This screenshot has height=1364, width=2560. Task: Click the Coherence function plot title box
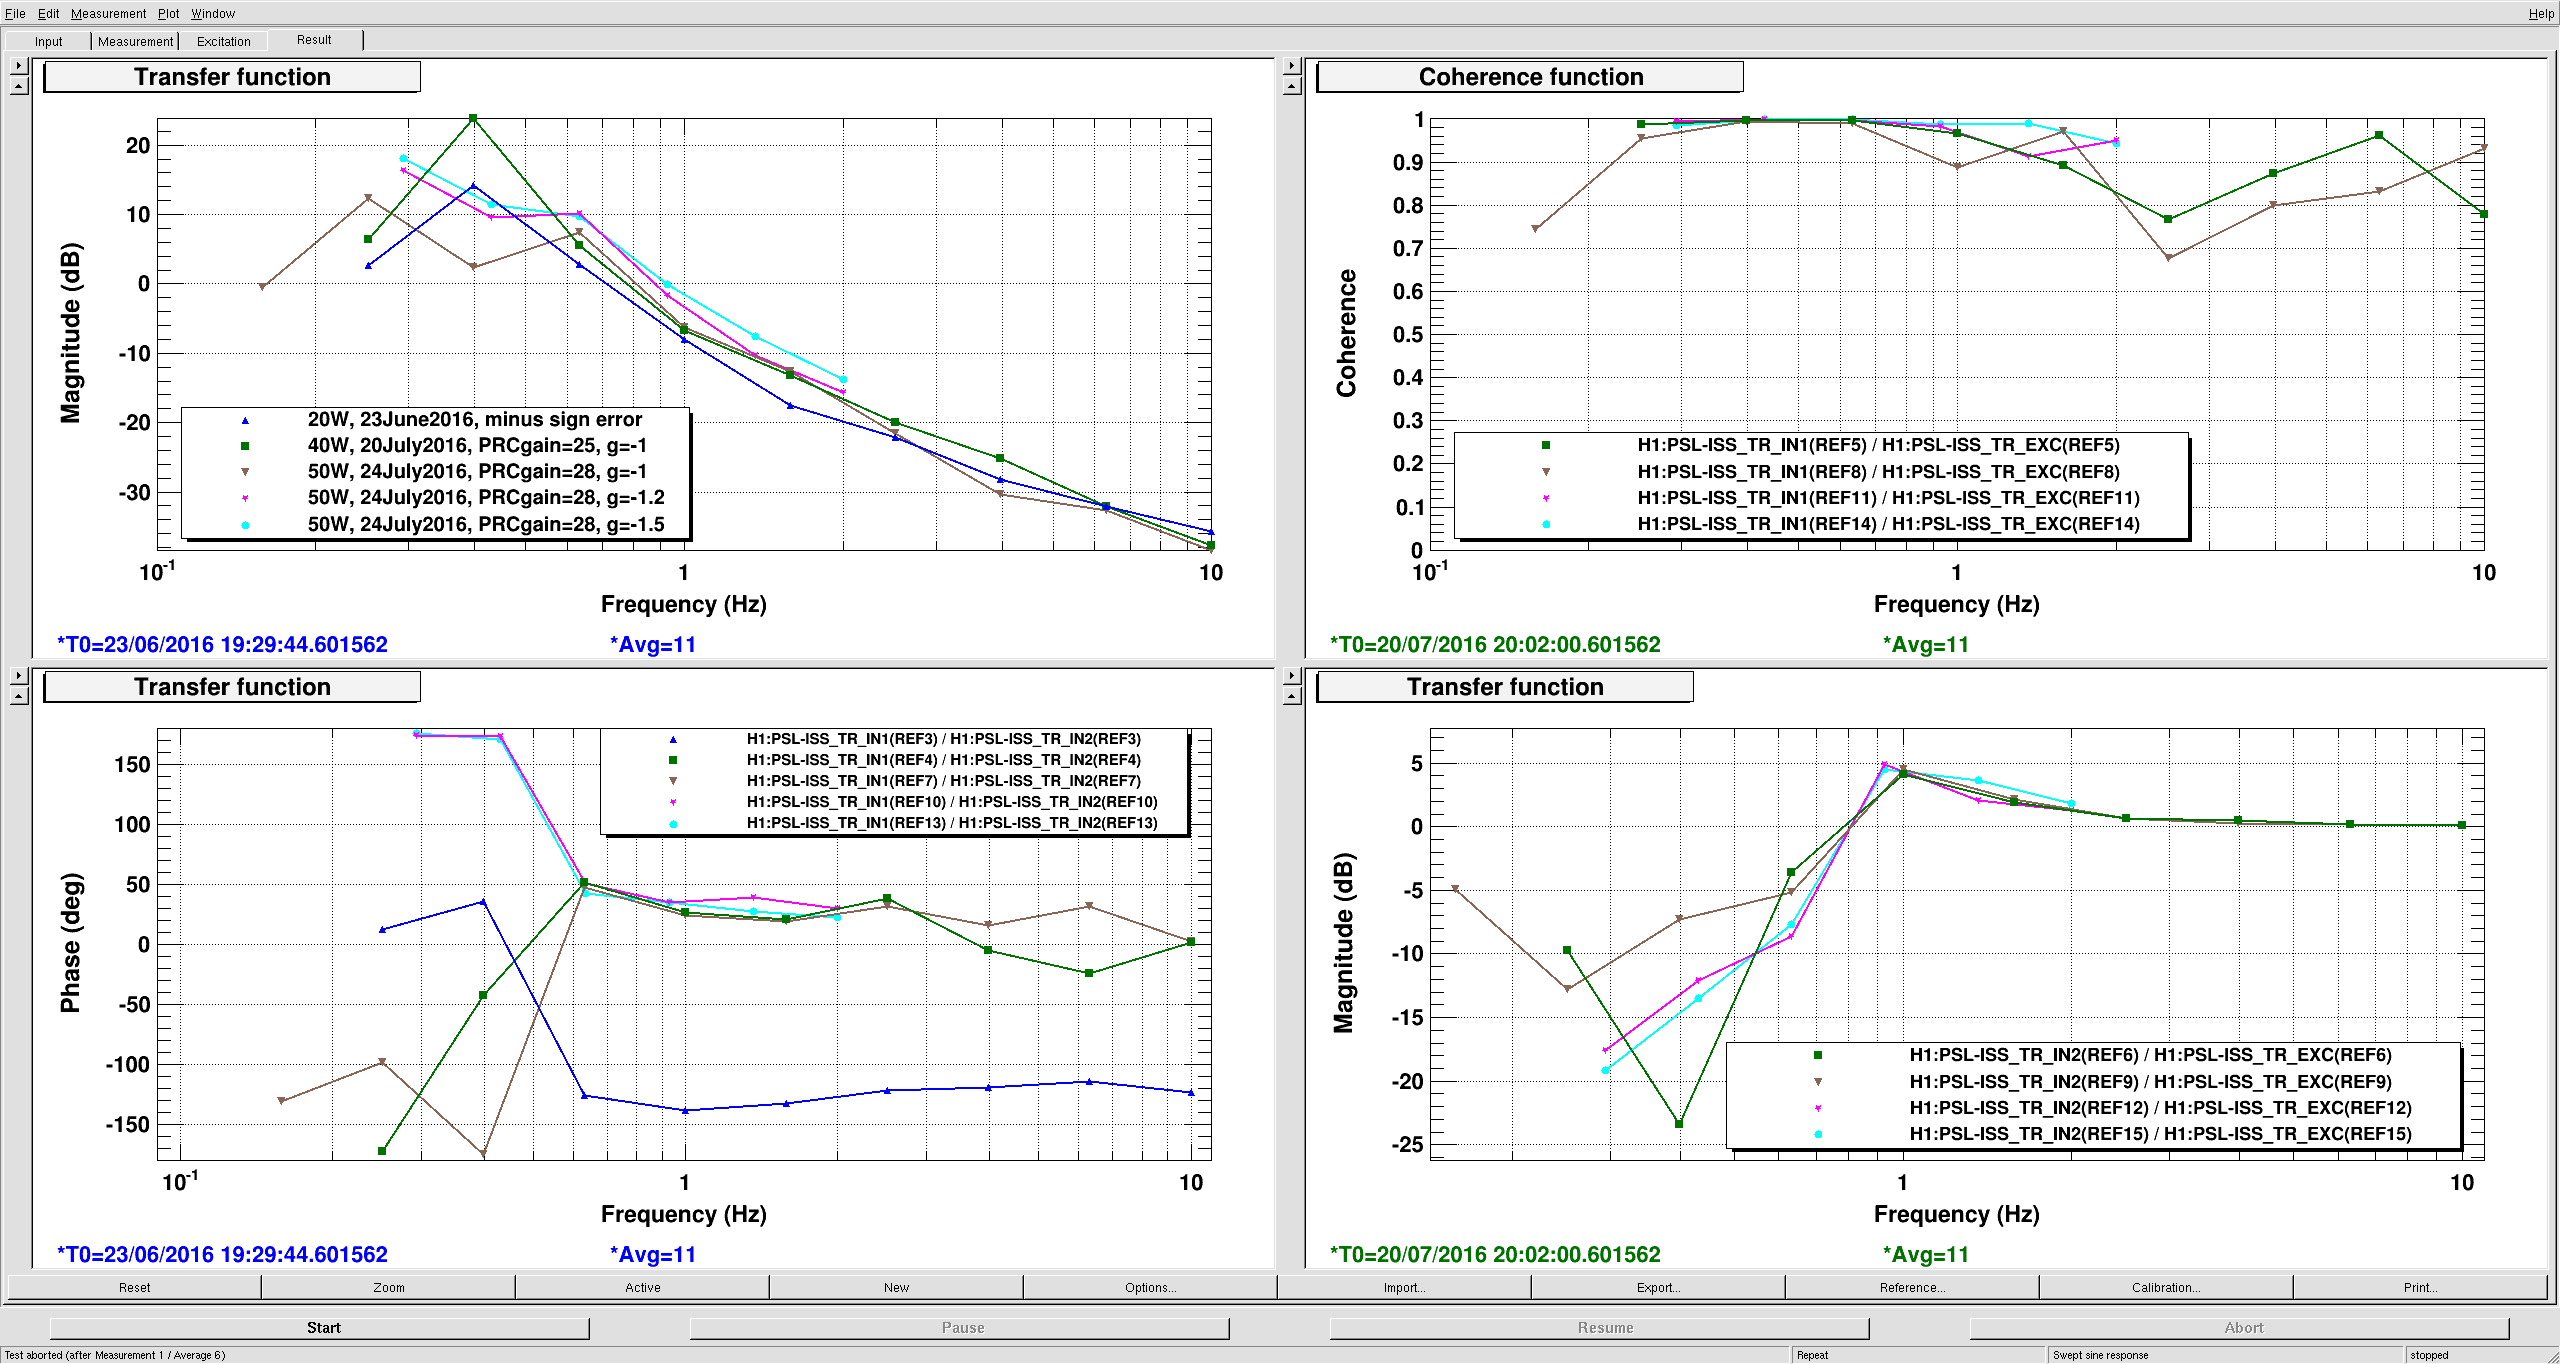click(x=1530, y=77)
